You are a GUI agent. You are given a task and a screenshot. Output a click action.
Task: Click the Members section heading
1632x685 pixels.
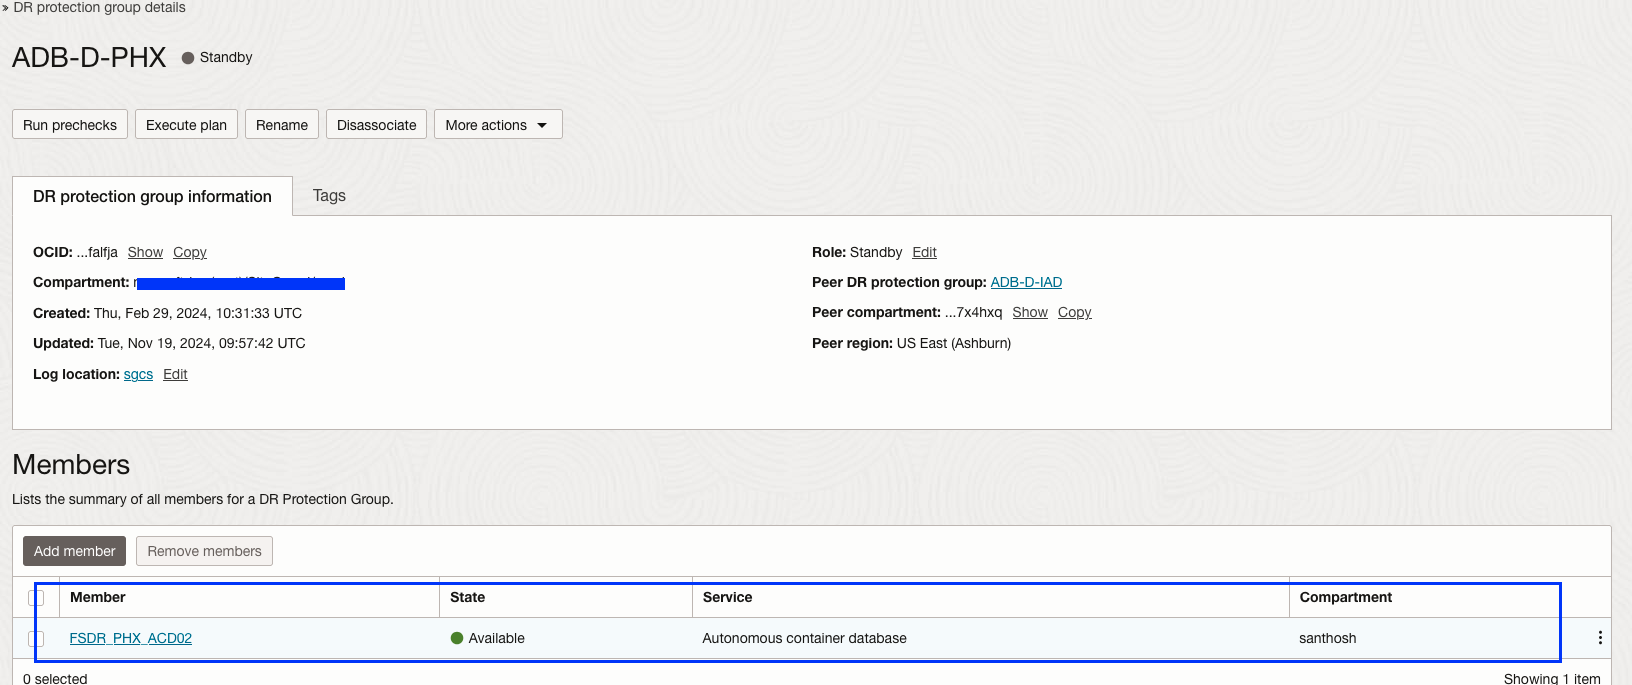point(71,465)
